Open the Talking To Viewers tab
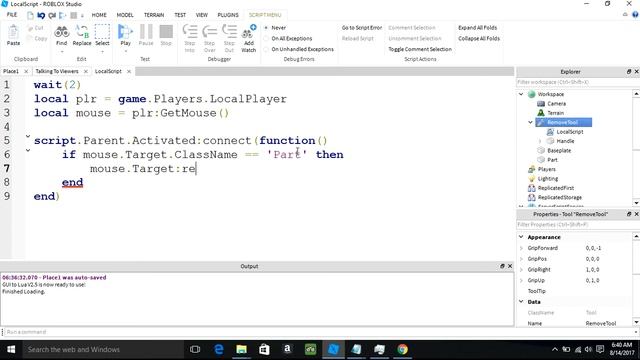 (x=57, y=71)
